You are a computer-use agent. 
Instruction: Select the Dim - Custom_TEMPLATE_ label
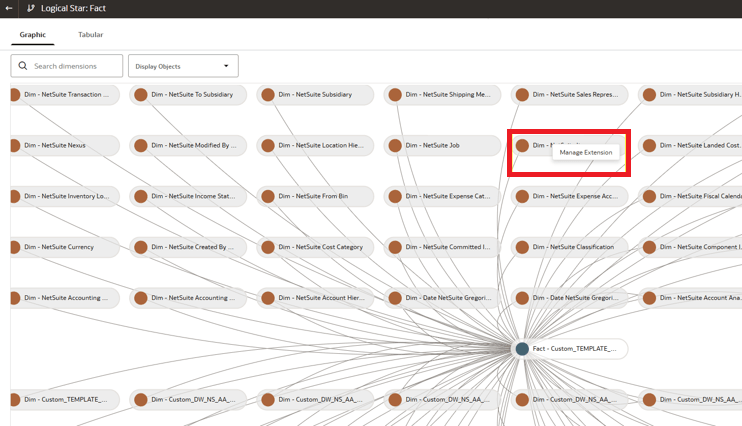(x=66, y=399)
